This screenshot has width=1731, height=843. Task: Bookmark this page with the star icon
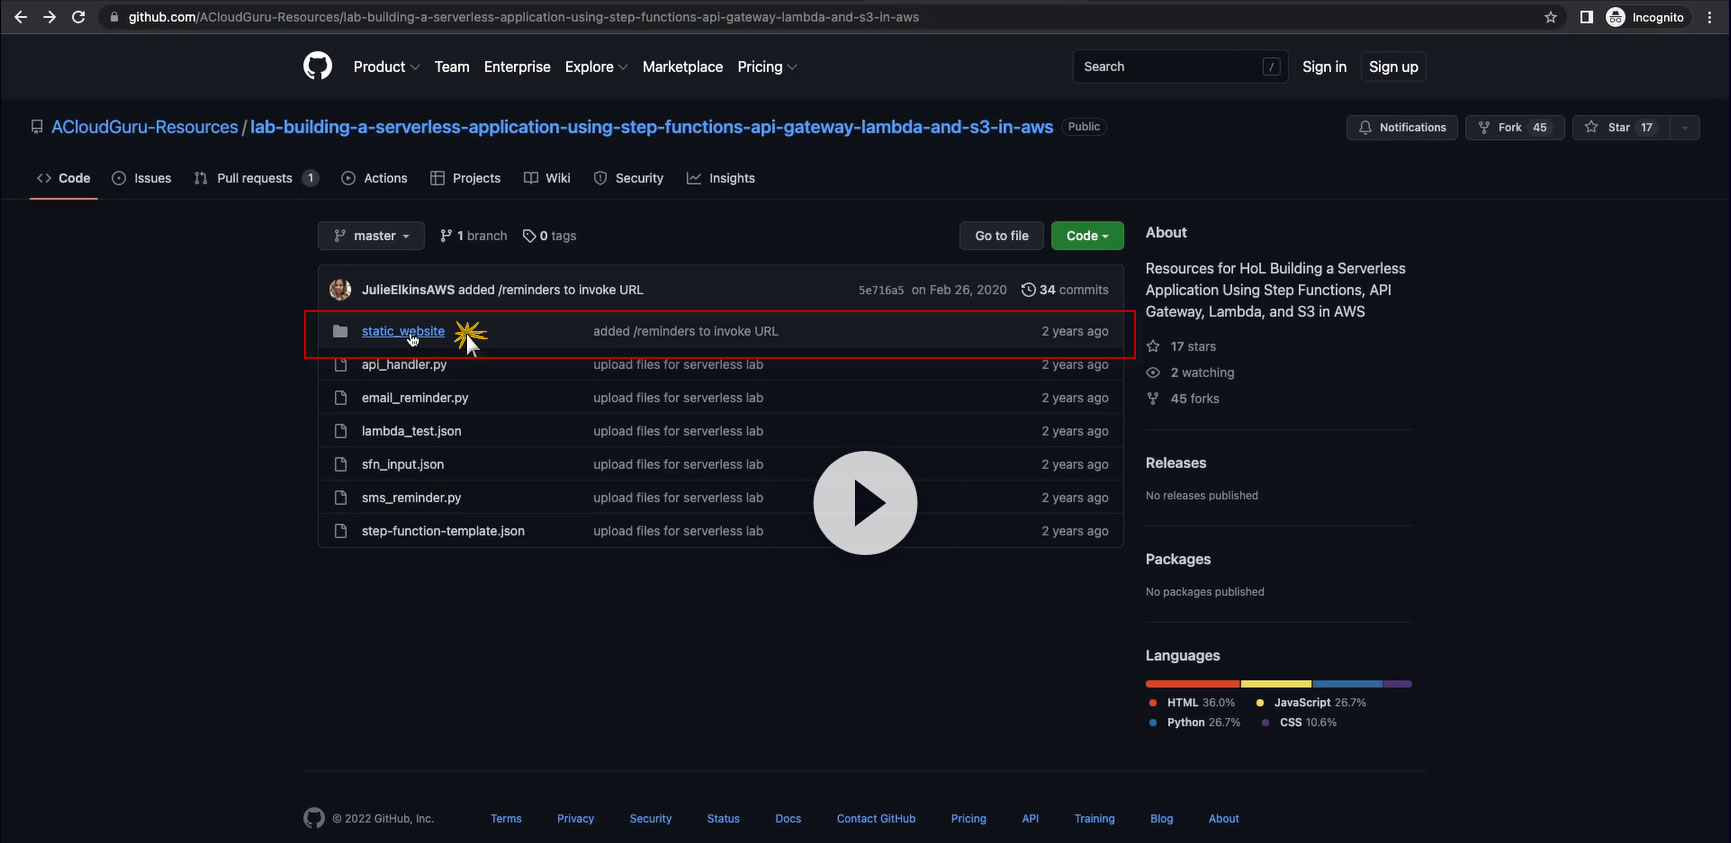(1551, 17)
